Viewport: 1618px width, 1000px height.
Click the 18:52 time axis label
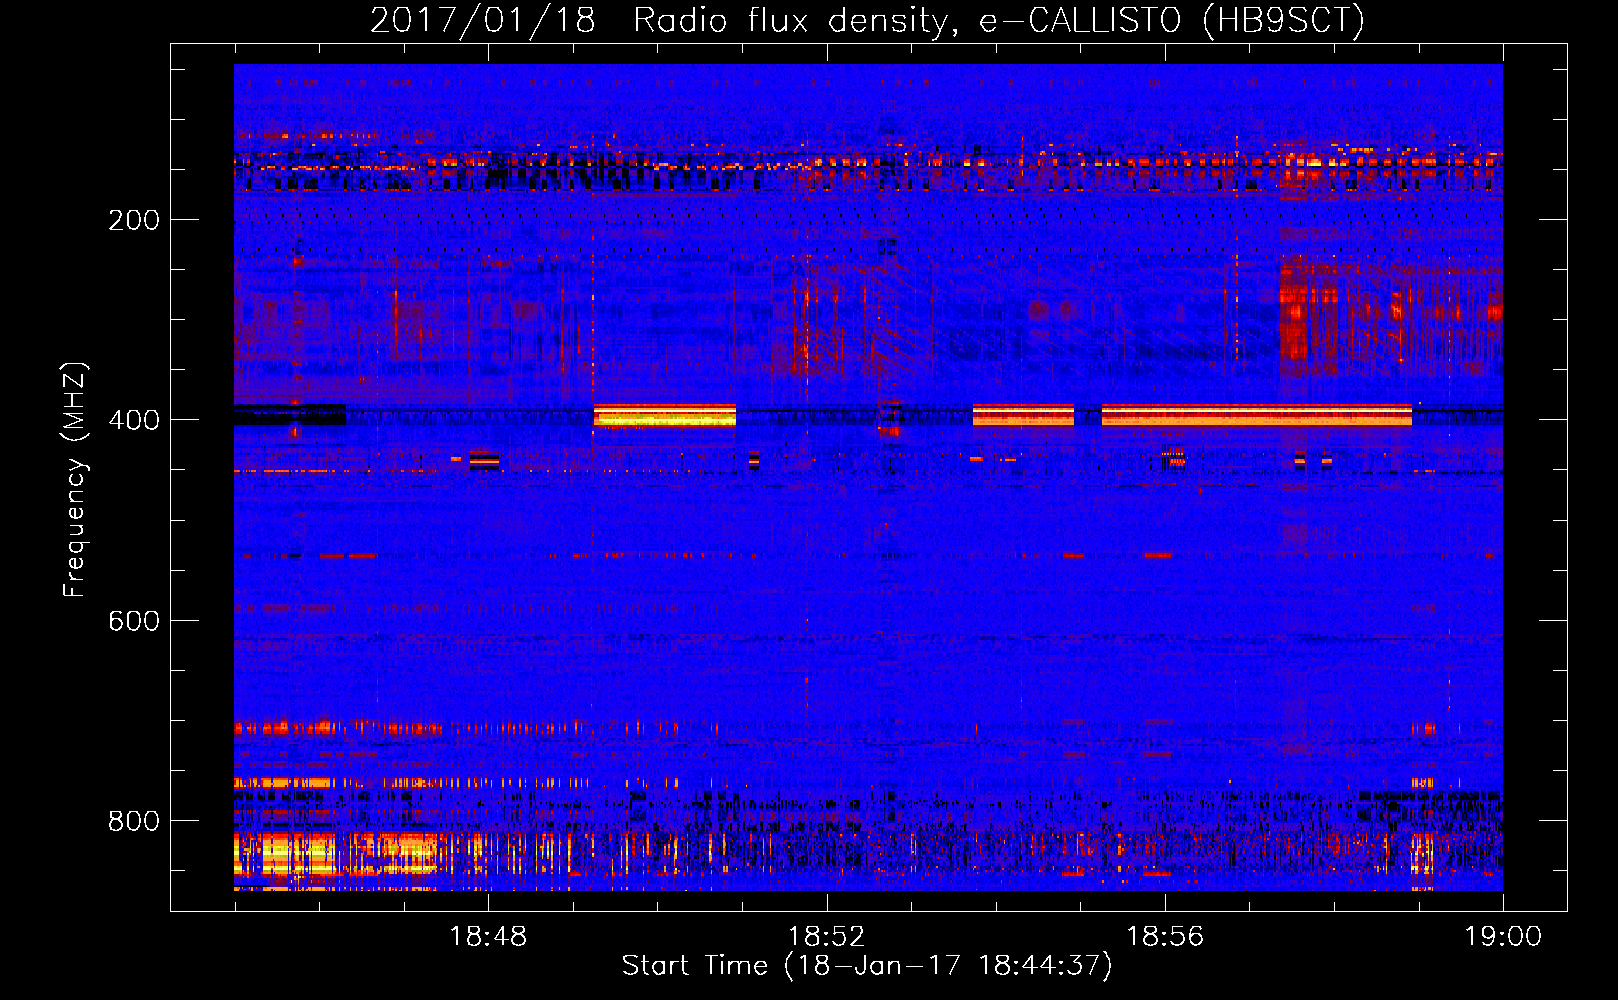826,937
